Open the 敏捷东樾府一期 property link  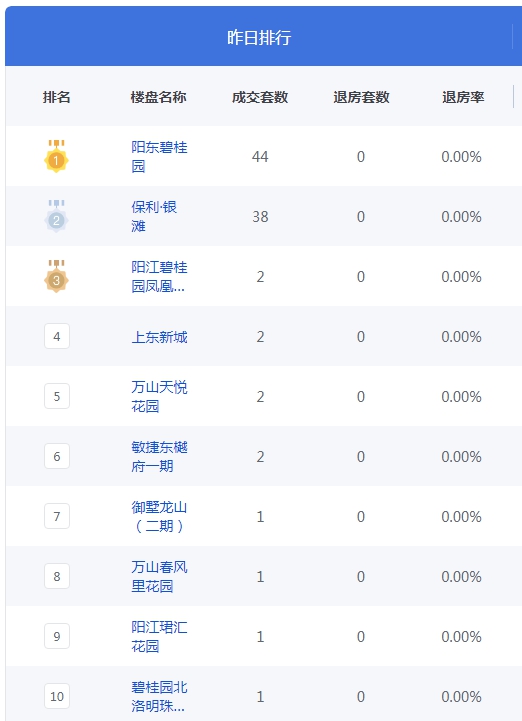(159, 457)
